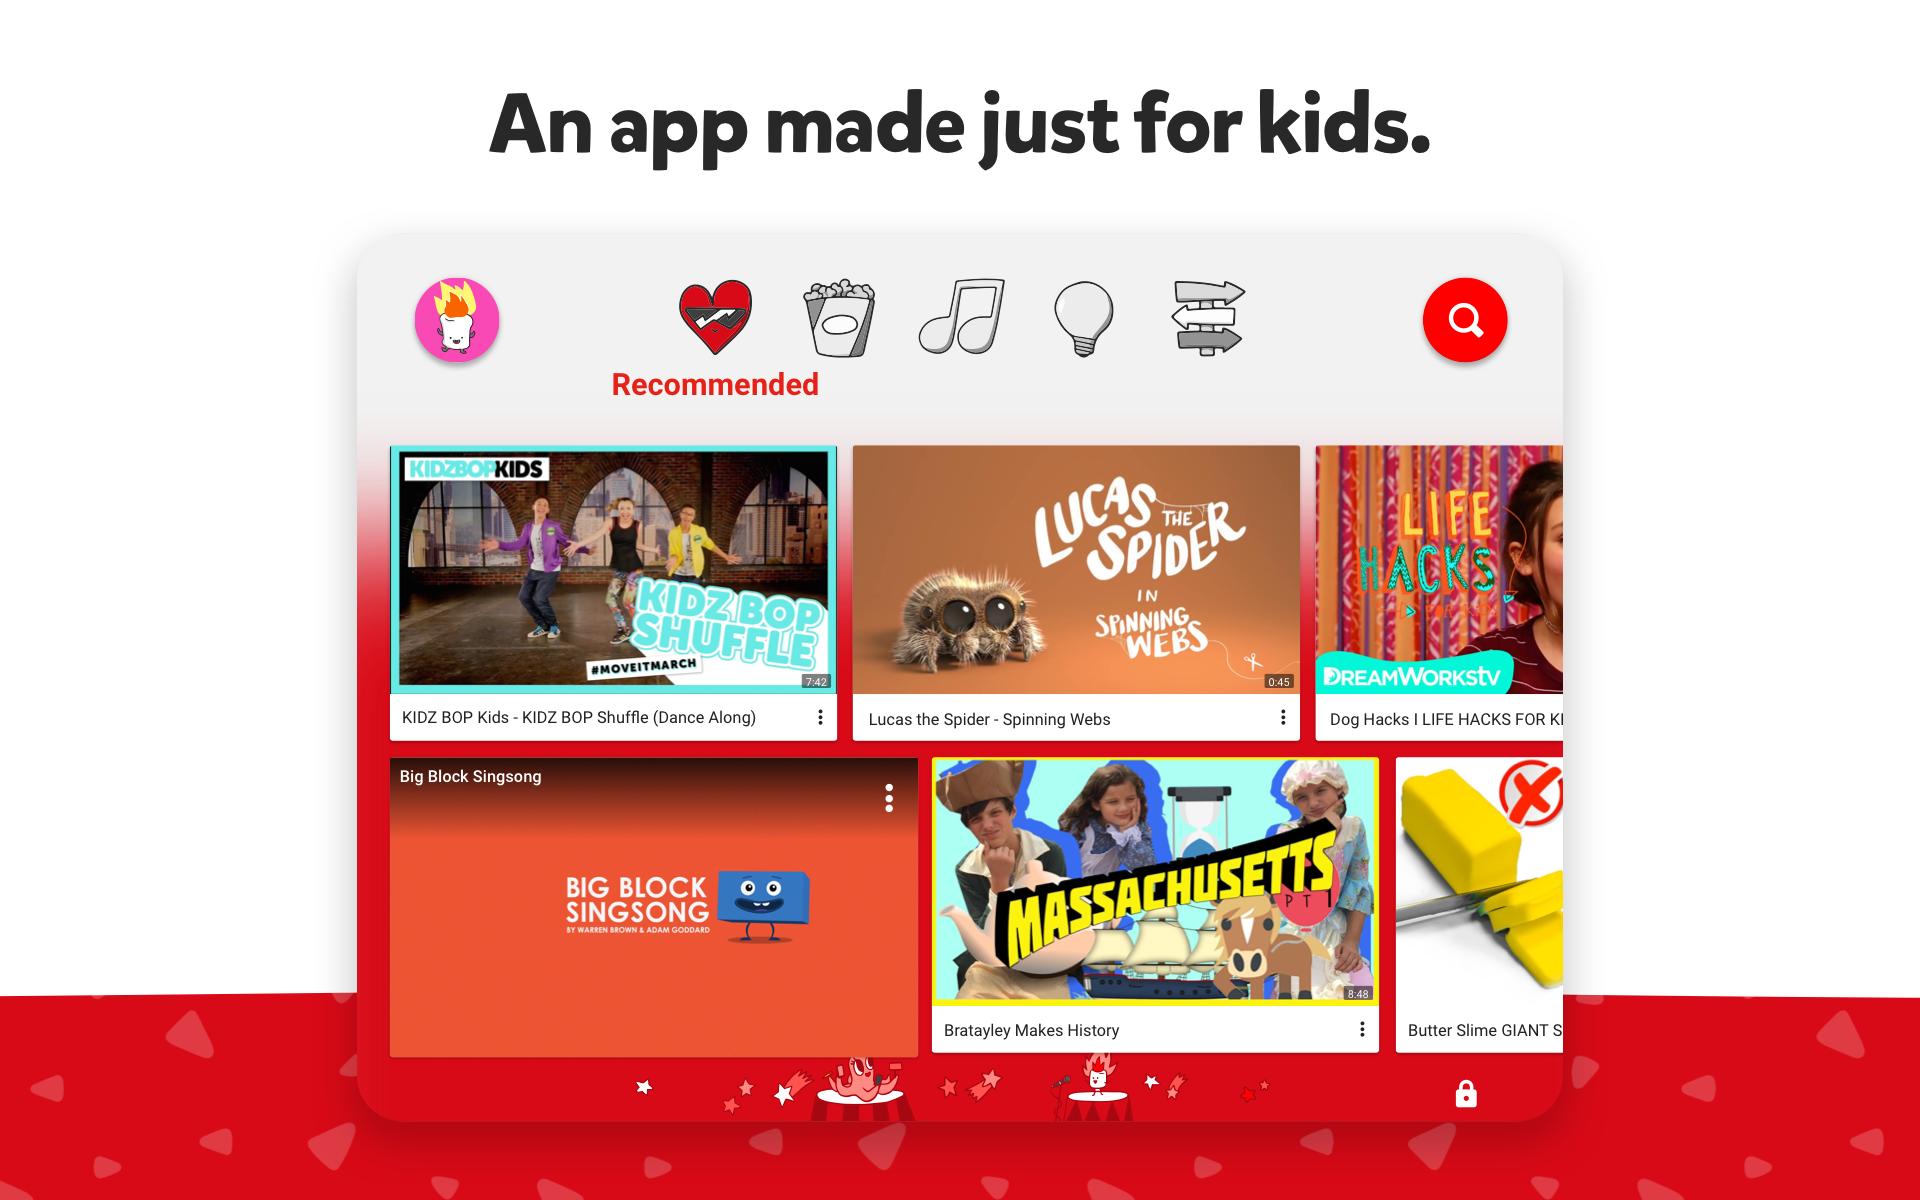Open options for Lucas the Spider video

1283,716
